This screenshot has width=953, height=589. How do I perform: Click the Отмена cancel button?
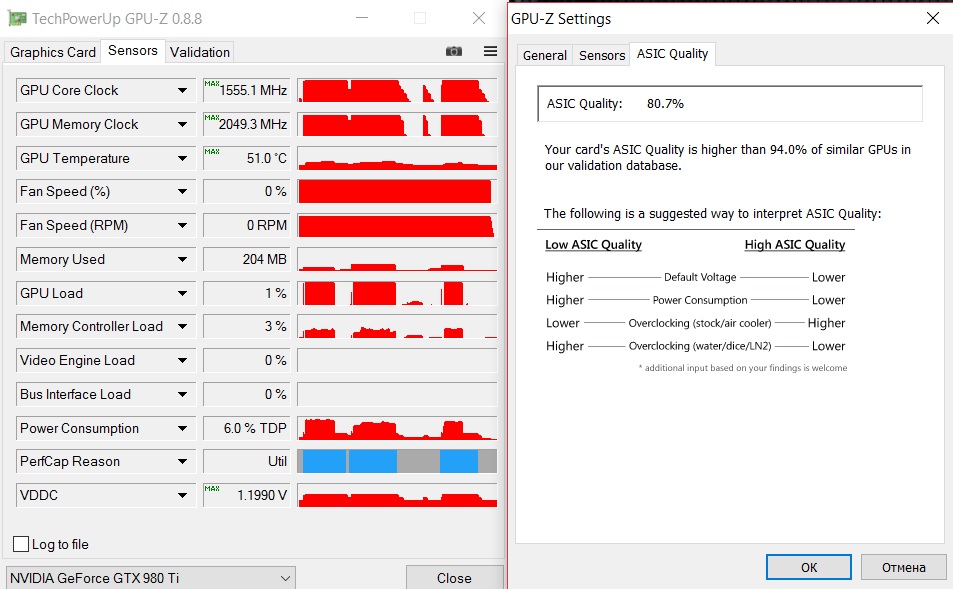click(903, 567)
